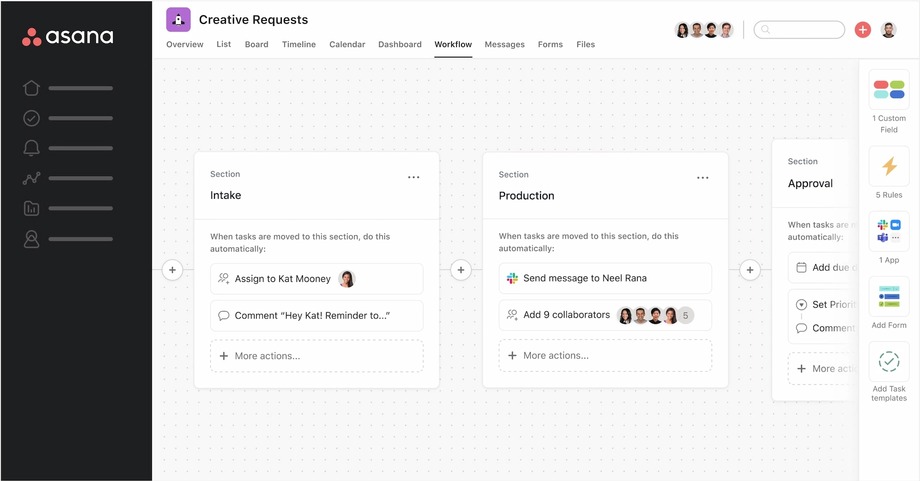Open My Tasks checkmark icon in sidebar
The height and width of the screenshot is (481, 920).
coord(31,118)
